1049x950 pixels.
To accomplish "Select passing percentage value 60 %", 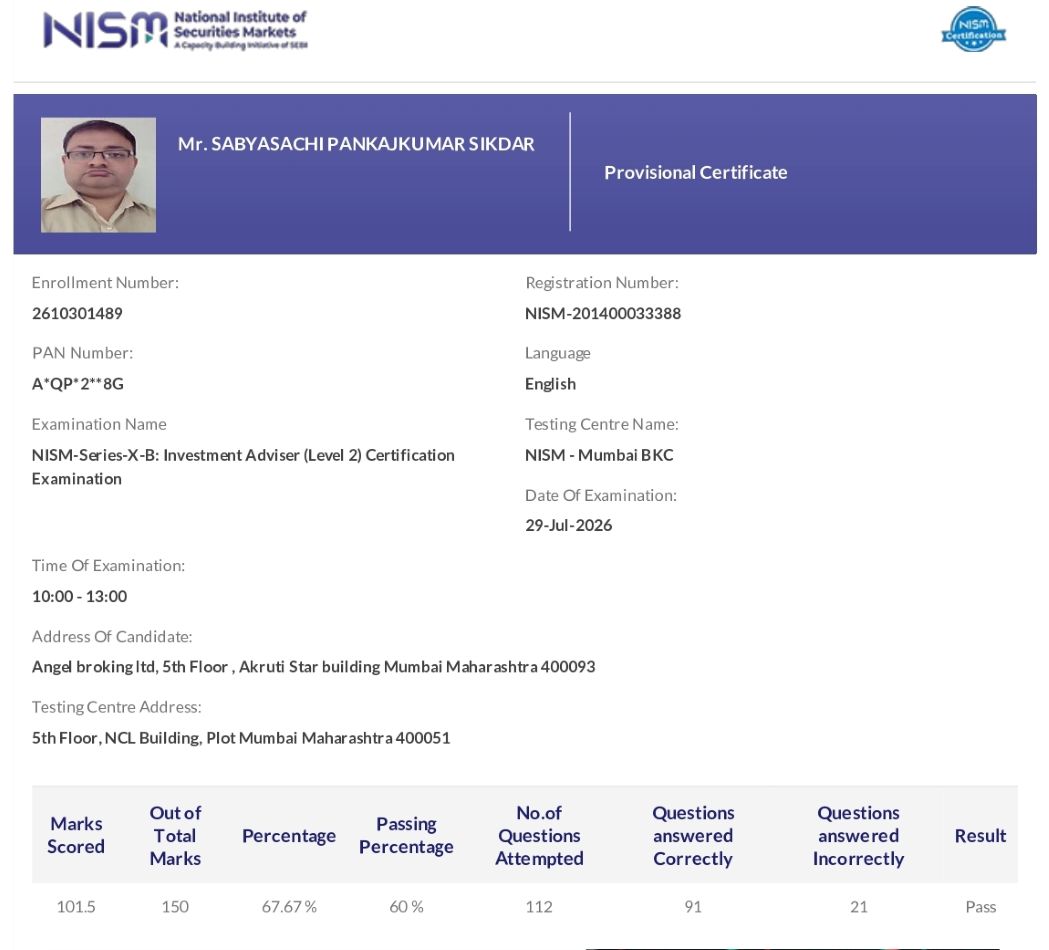I will click(x=406, y=907).
